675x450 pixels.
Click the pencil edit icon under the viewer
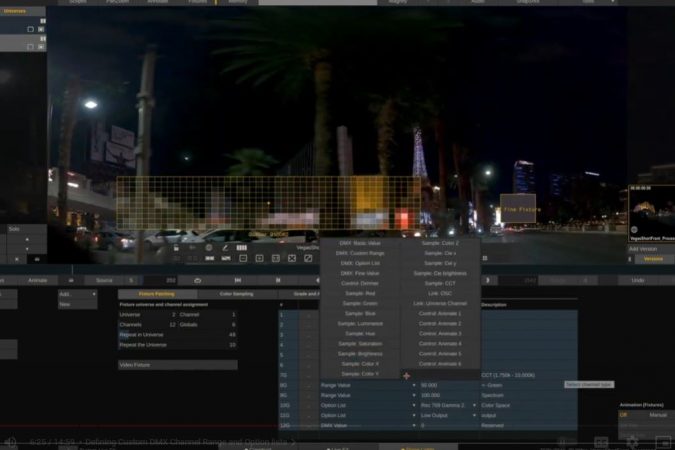225,247
